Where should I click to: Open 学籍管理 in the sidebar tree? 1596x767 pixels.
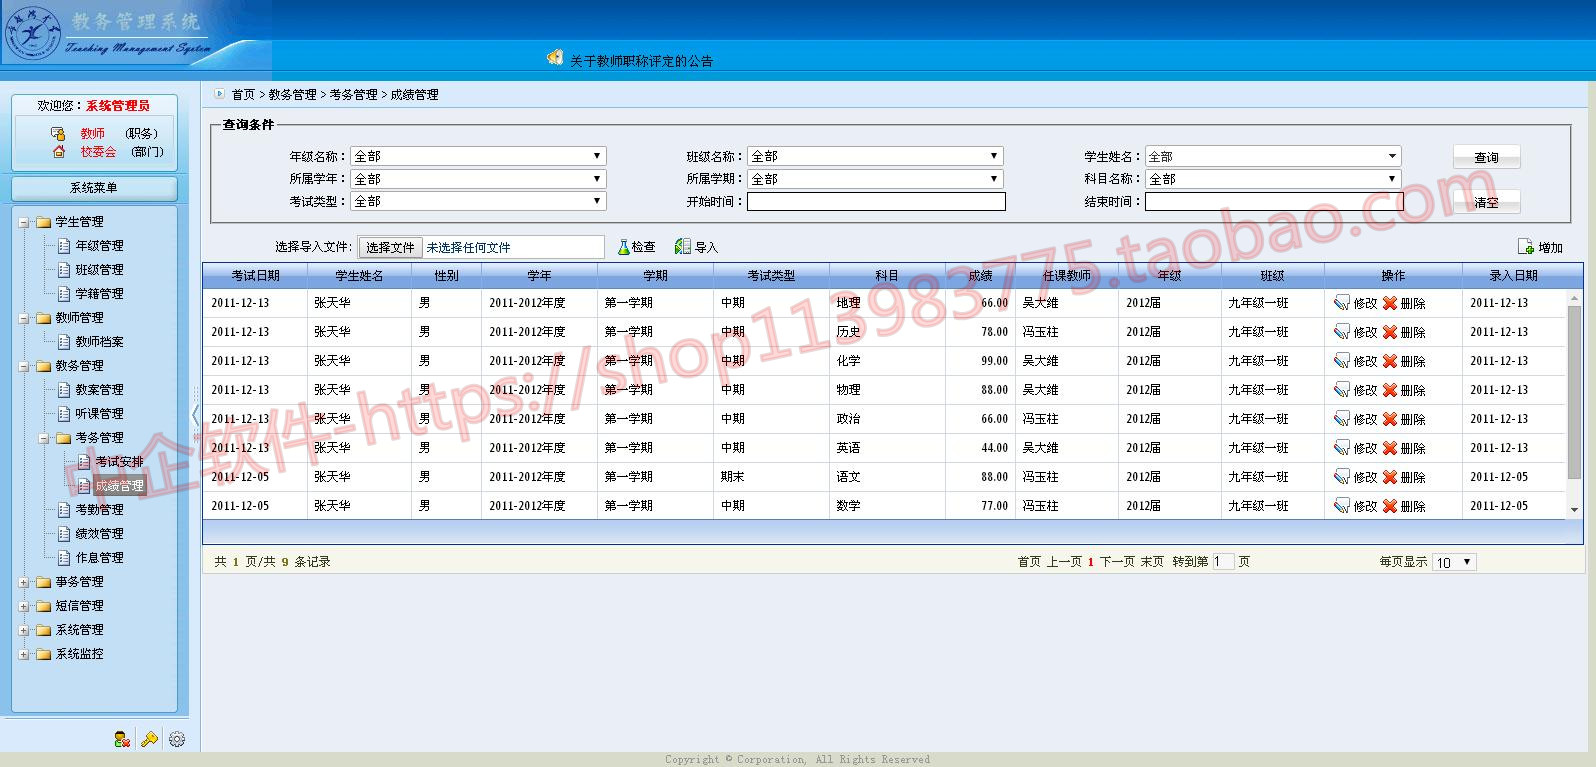point(99,294)
